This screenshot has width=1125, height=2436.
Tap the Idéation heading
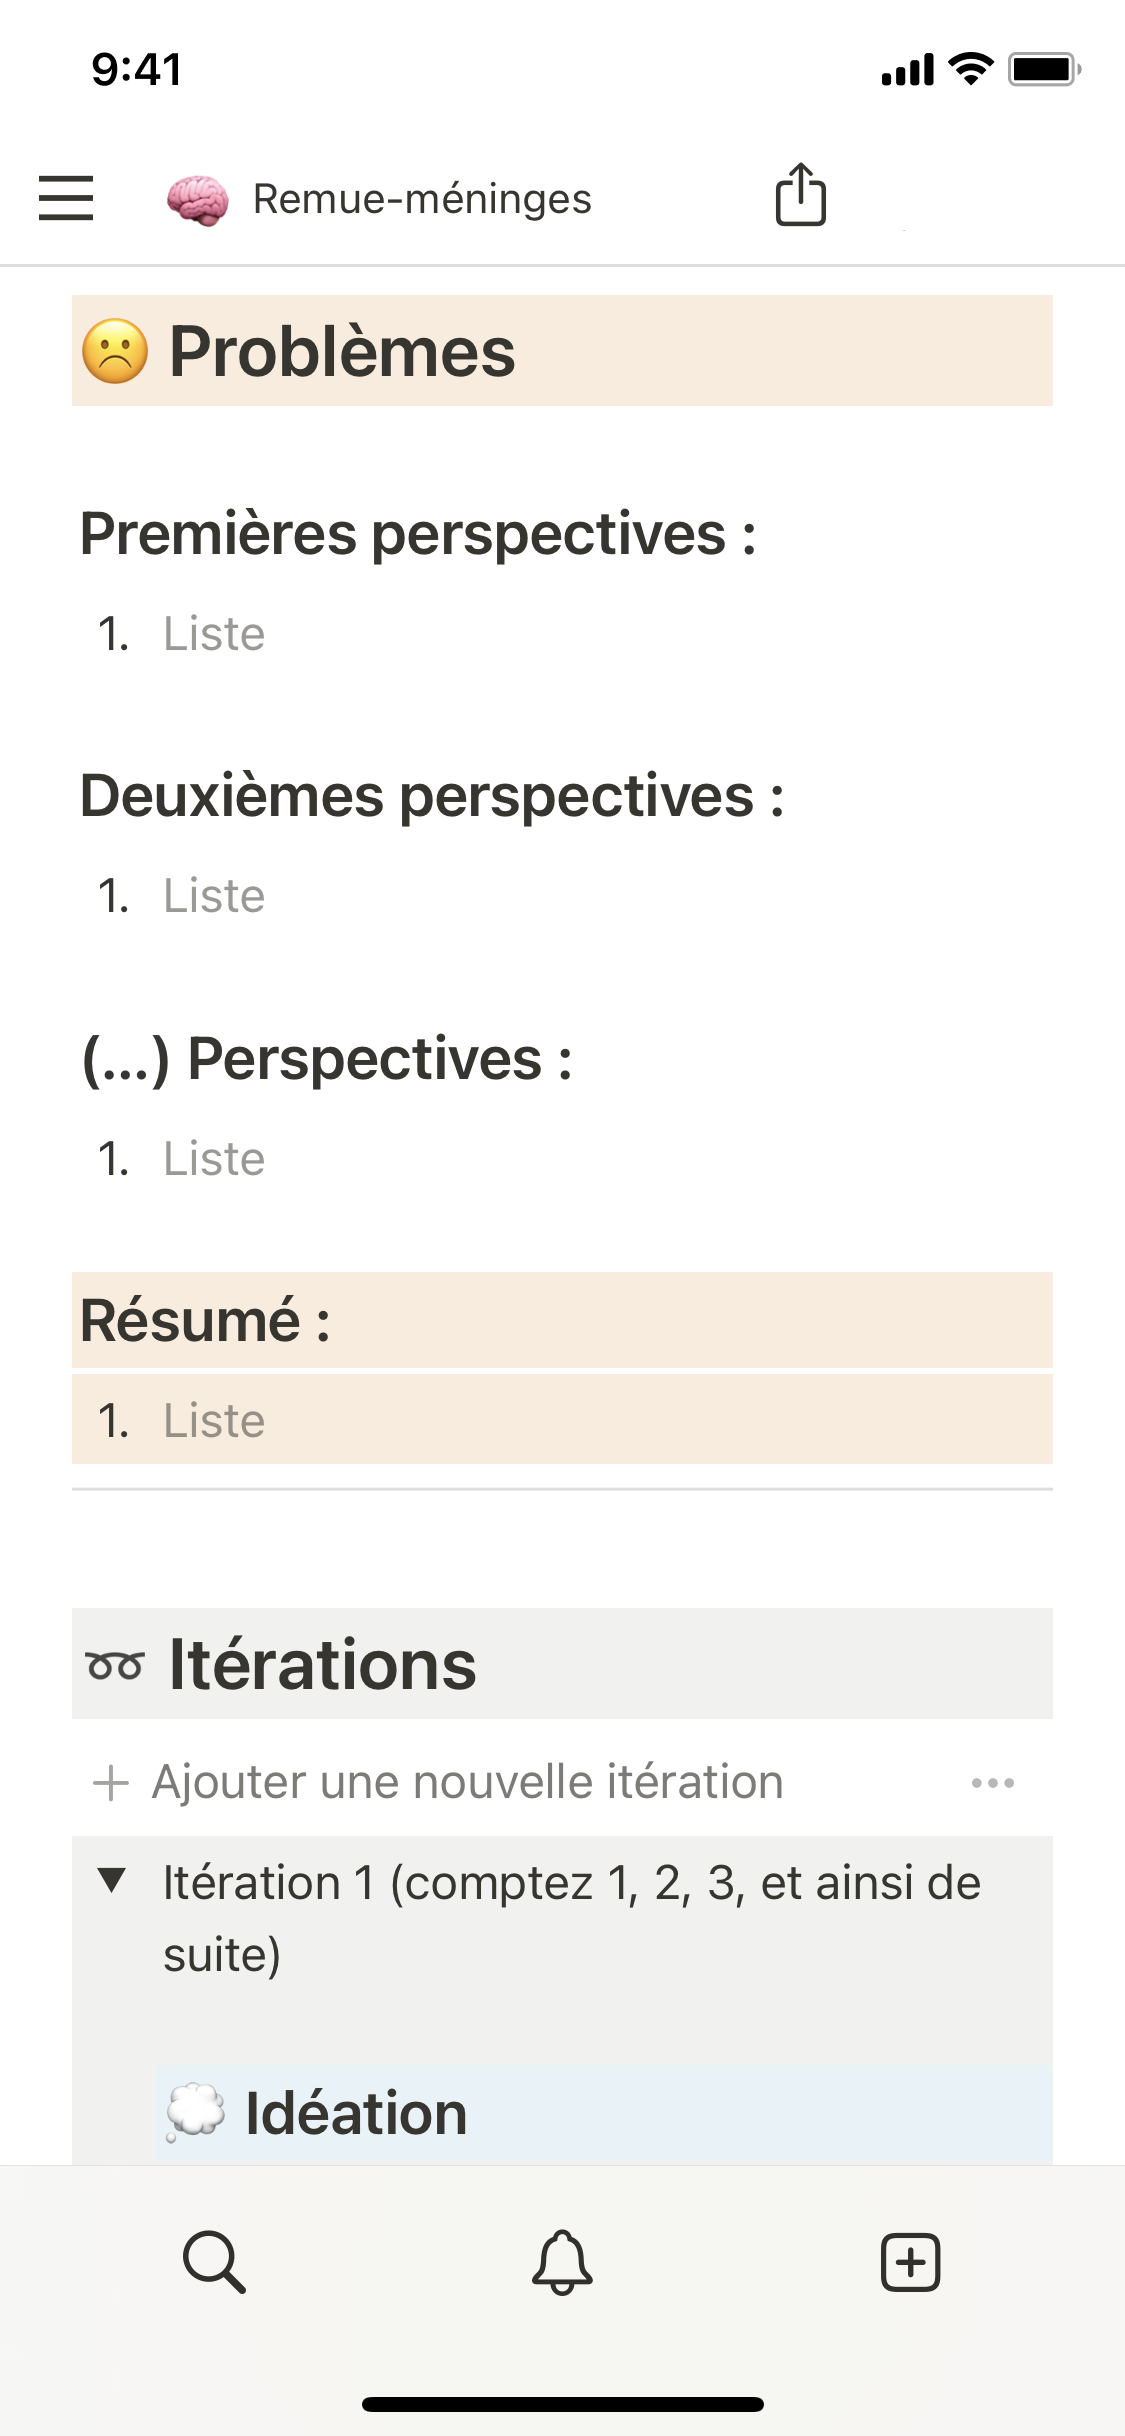[x=356, y=2113]
